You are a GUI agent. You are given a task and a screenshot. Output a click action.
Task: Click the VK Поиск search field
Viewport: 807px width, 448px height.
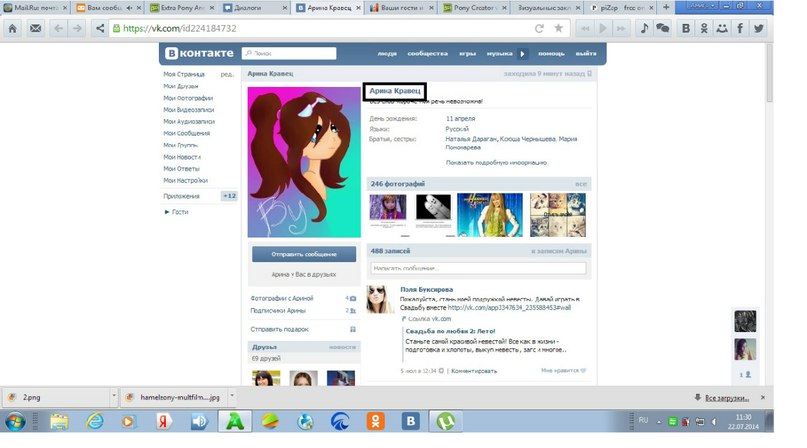289,53
